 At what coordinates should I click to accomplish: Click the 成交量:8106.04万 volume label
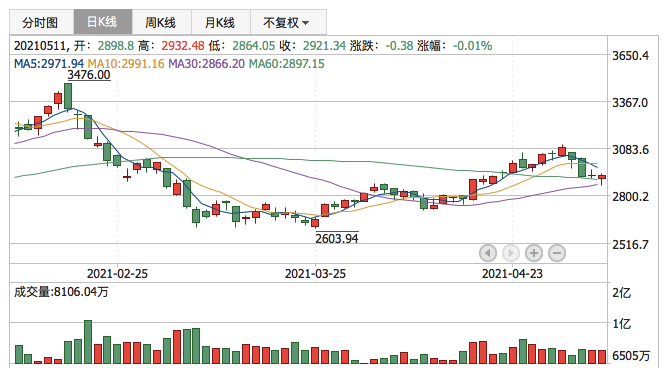61,292
